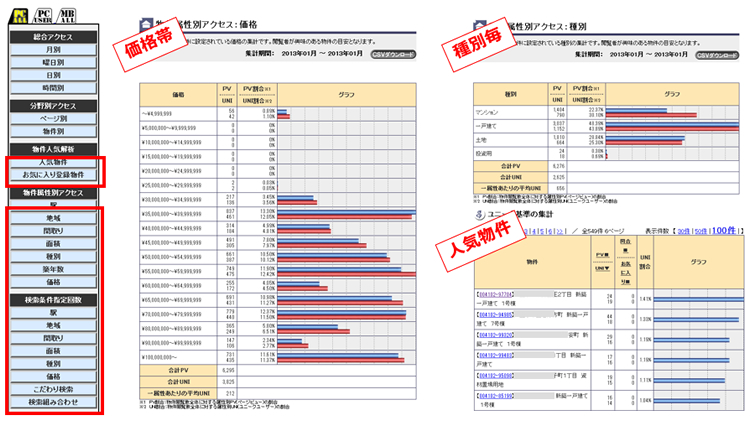The height and width of the screenshot is (421, 750).
Task: Sort by 問合せ column header
Action: (625, 245)
